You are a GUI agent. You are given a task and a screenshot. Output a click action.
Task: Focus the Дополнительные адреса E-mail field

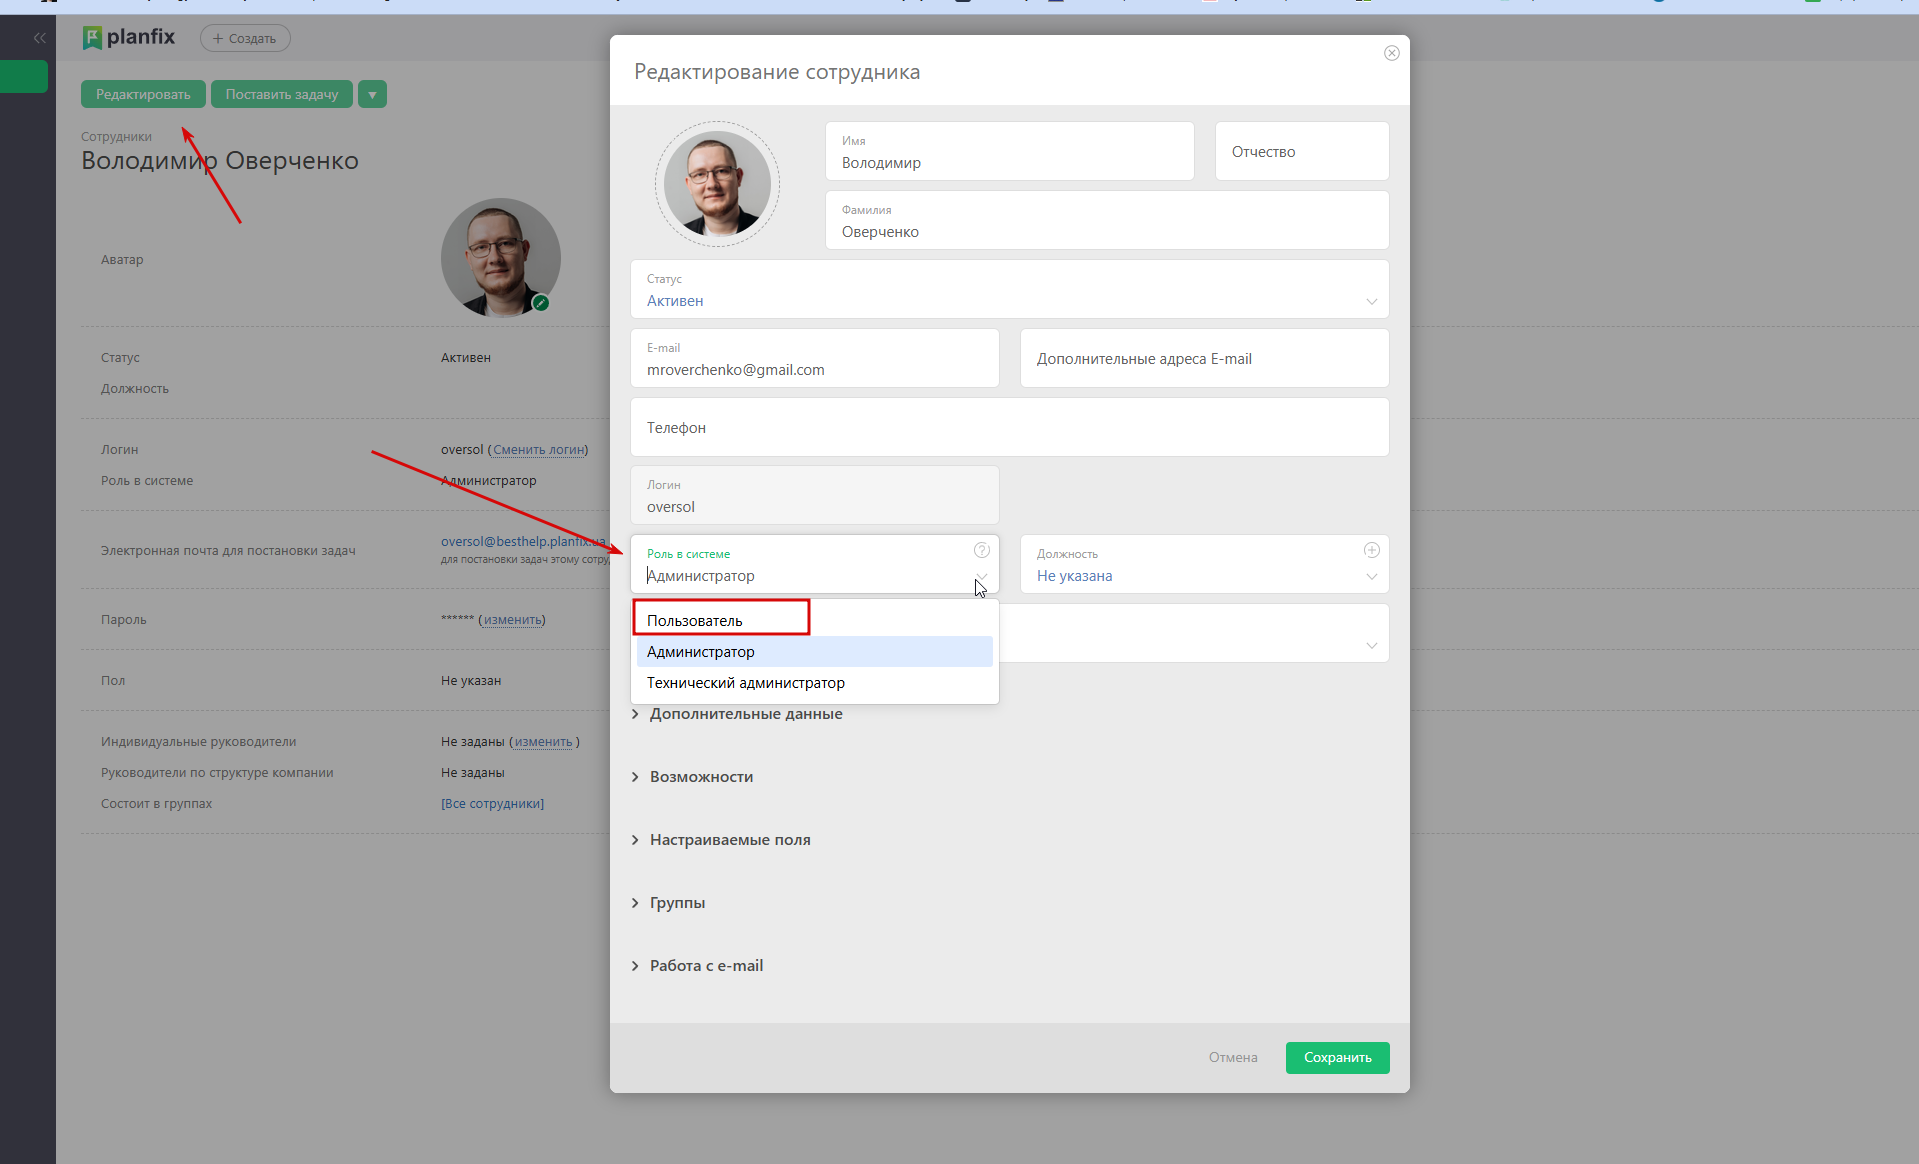[x=1204, y=358]
